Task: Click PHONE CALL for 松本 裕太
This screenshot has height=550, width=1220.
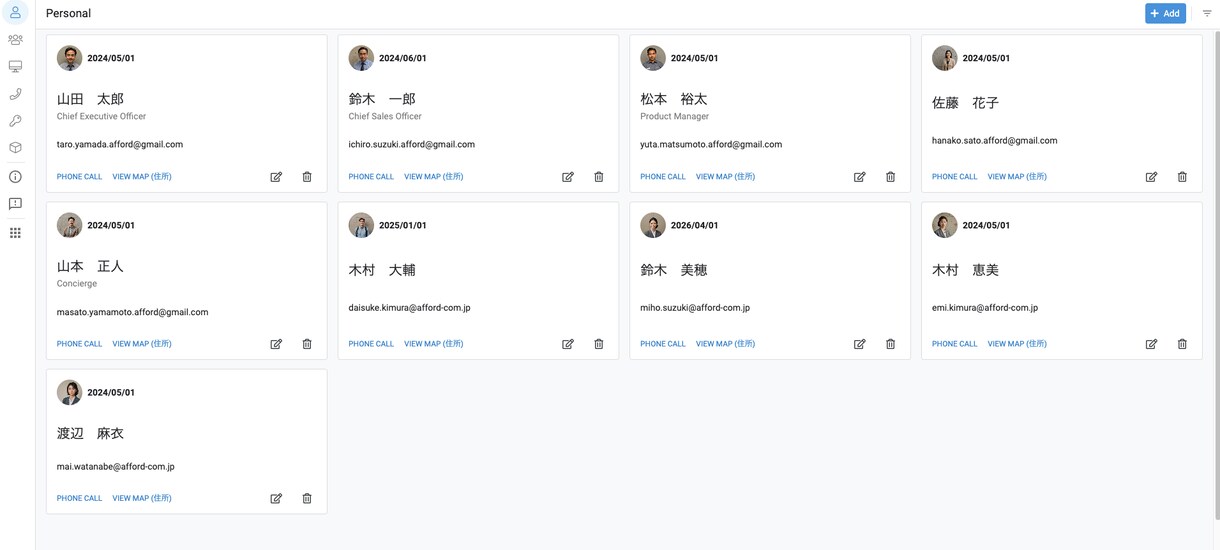Action: pos(663,177)
